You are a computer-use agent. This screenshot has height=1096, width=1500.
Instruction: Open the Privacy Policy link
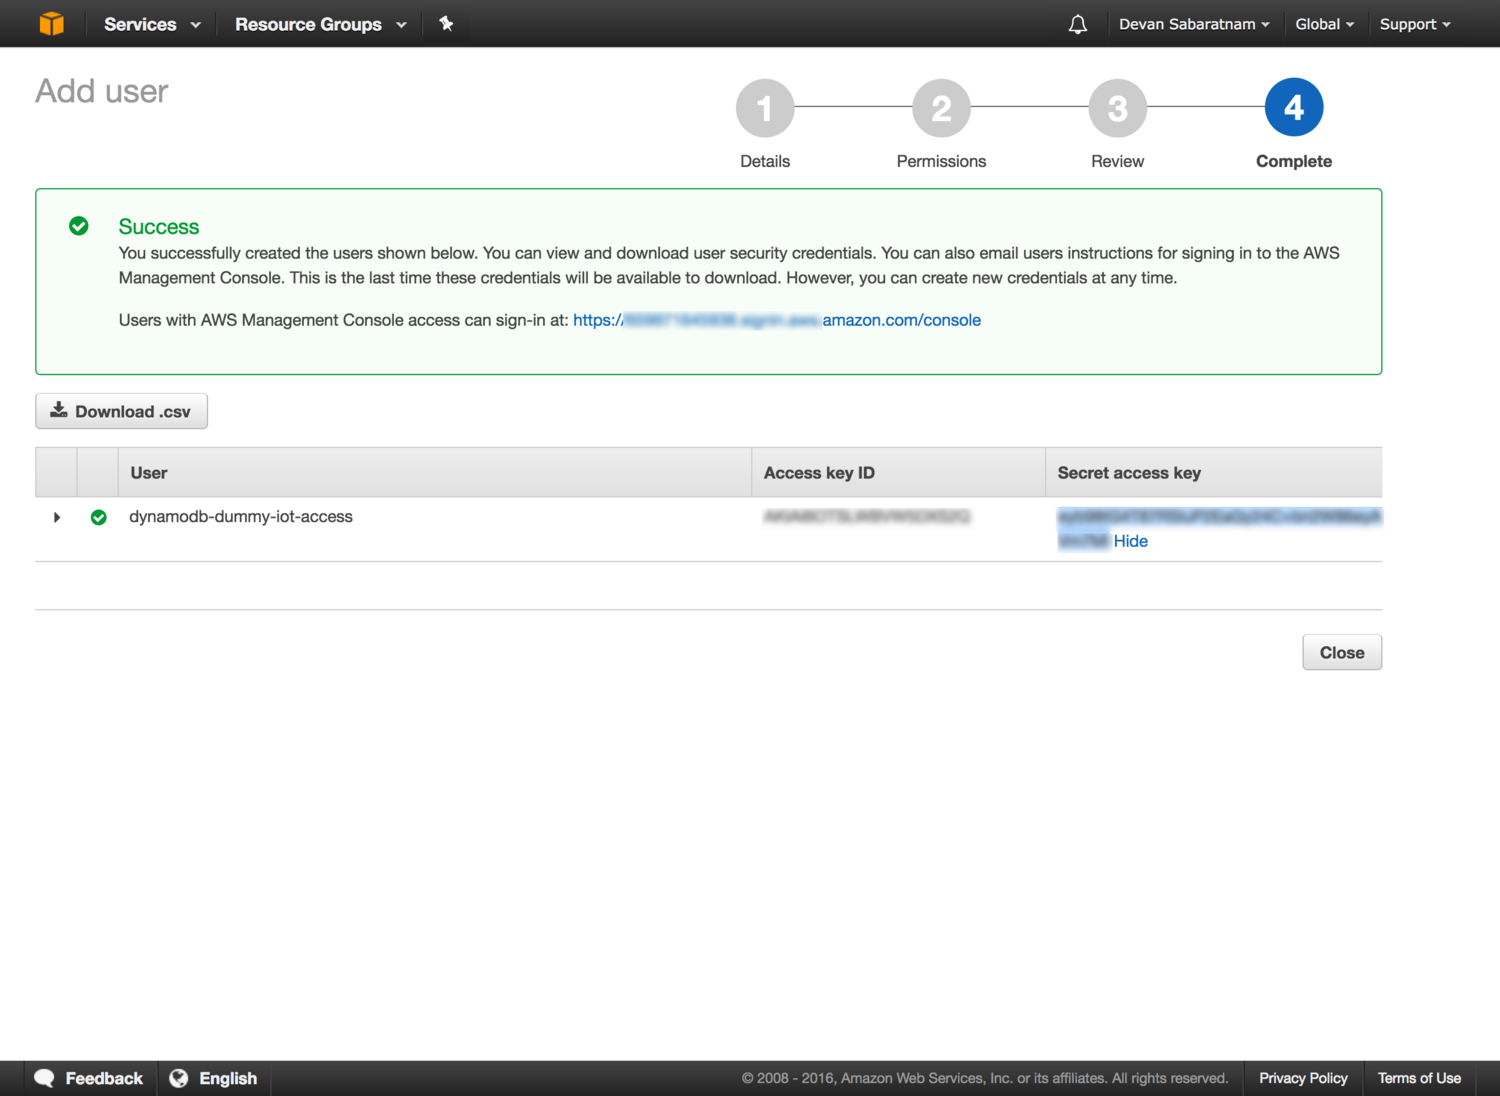pyautogui.click(x=1303, y=1078)
